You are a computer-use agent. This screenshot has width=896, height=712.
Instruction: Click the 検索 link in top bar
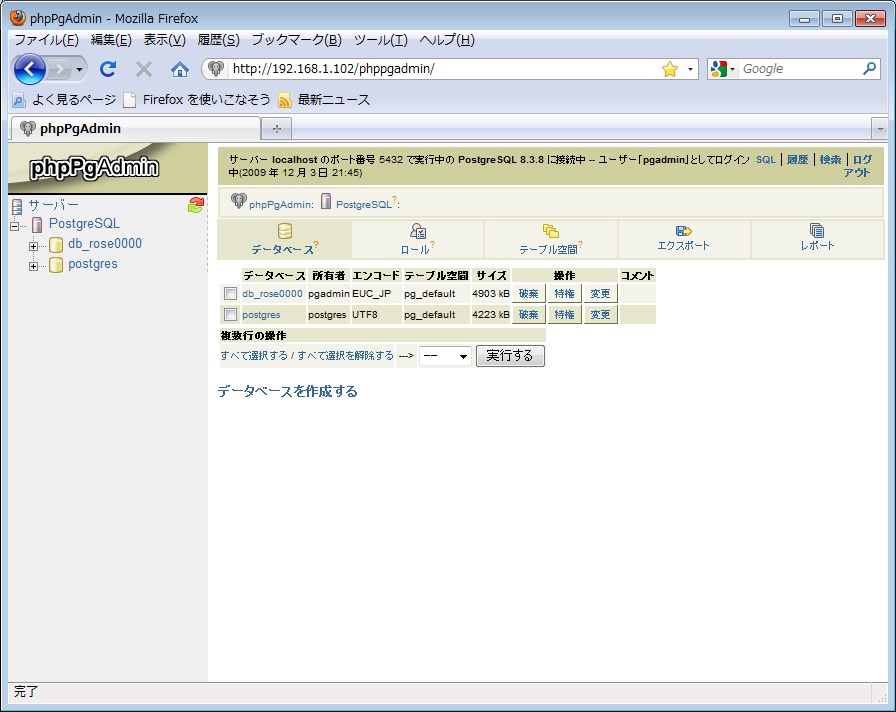coord(830,160)
